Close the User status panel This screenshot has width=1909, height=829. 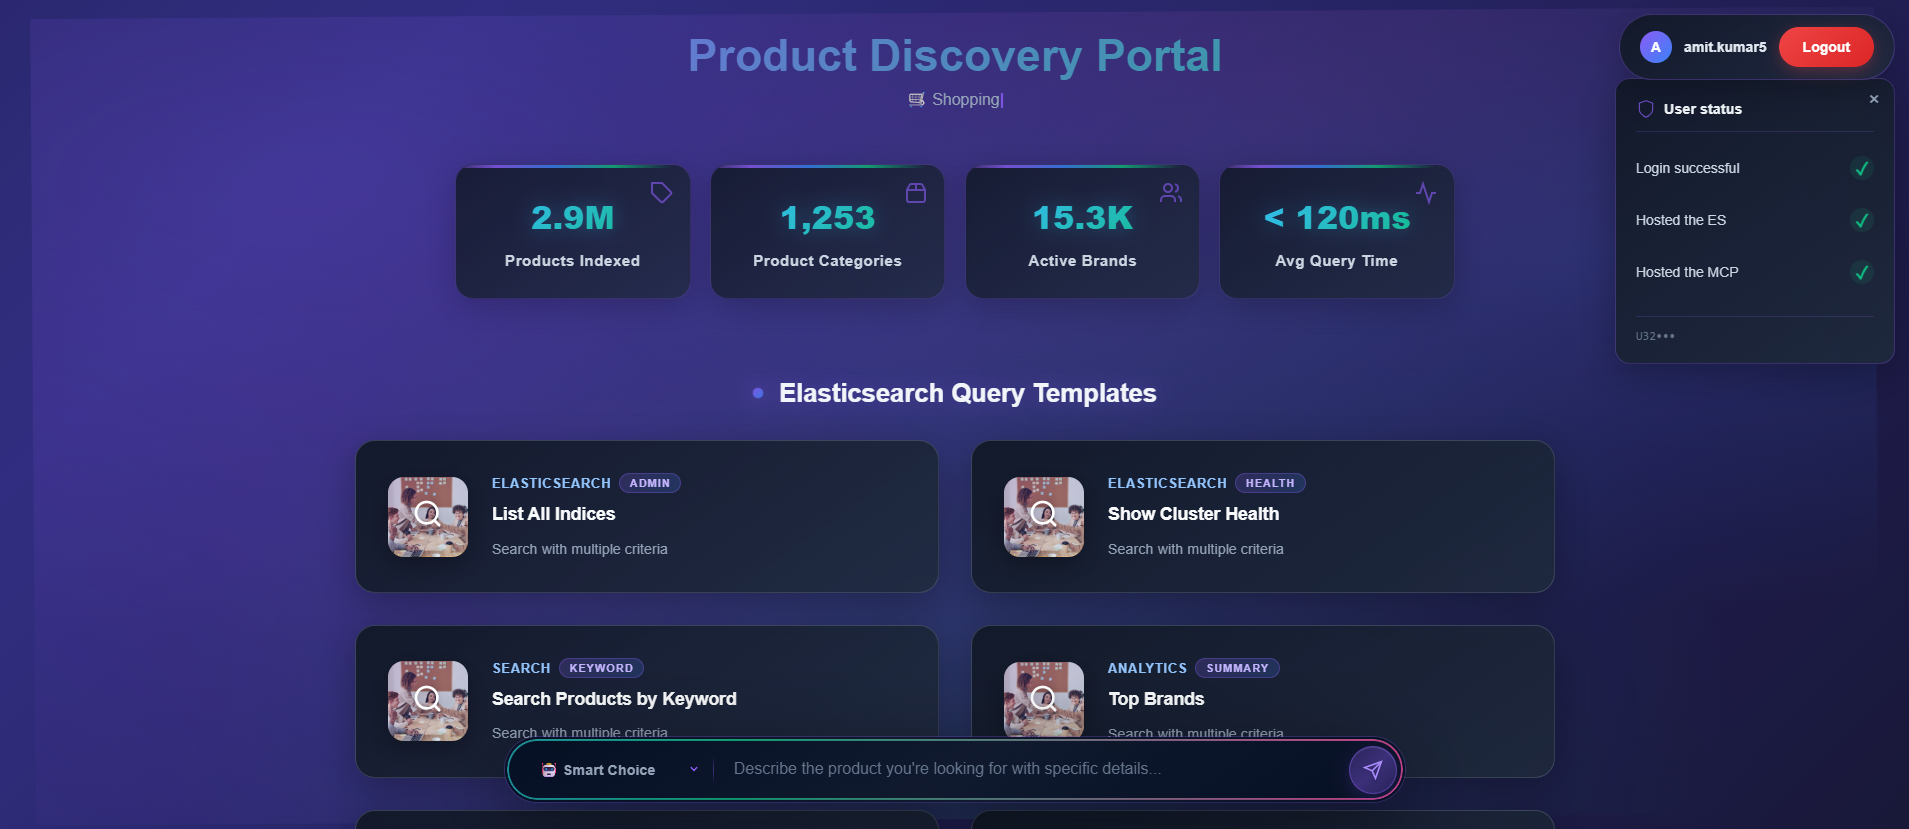(1874, 99)
